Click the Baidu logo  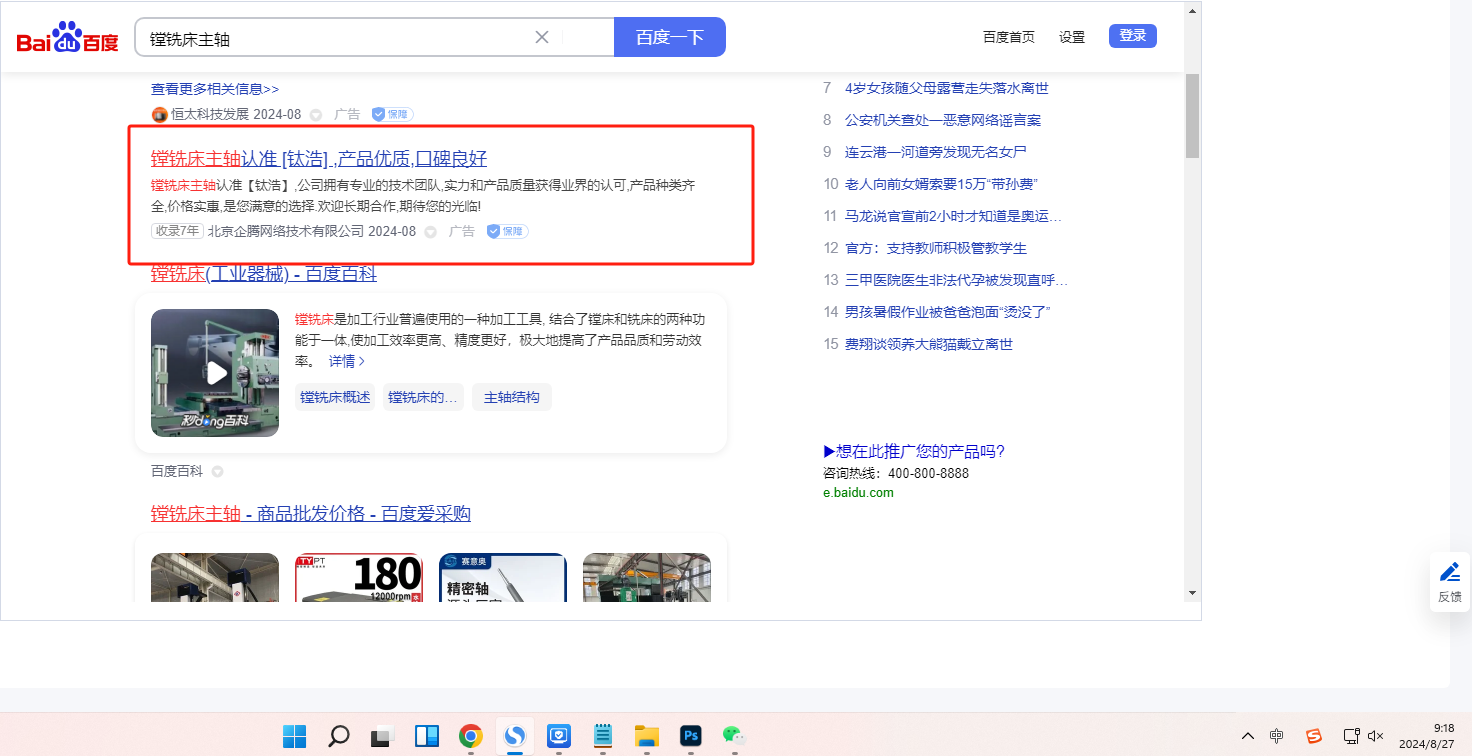coord(67,38)
